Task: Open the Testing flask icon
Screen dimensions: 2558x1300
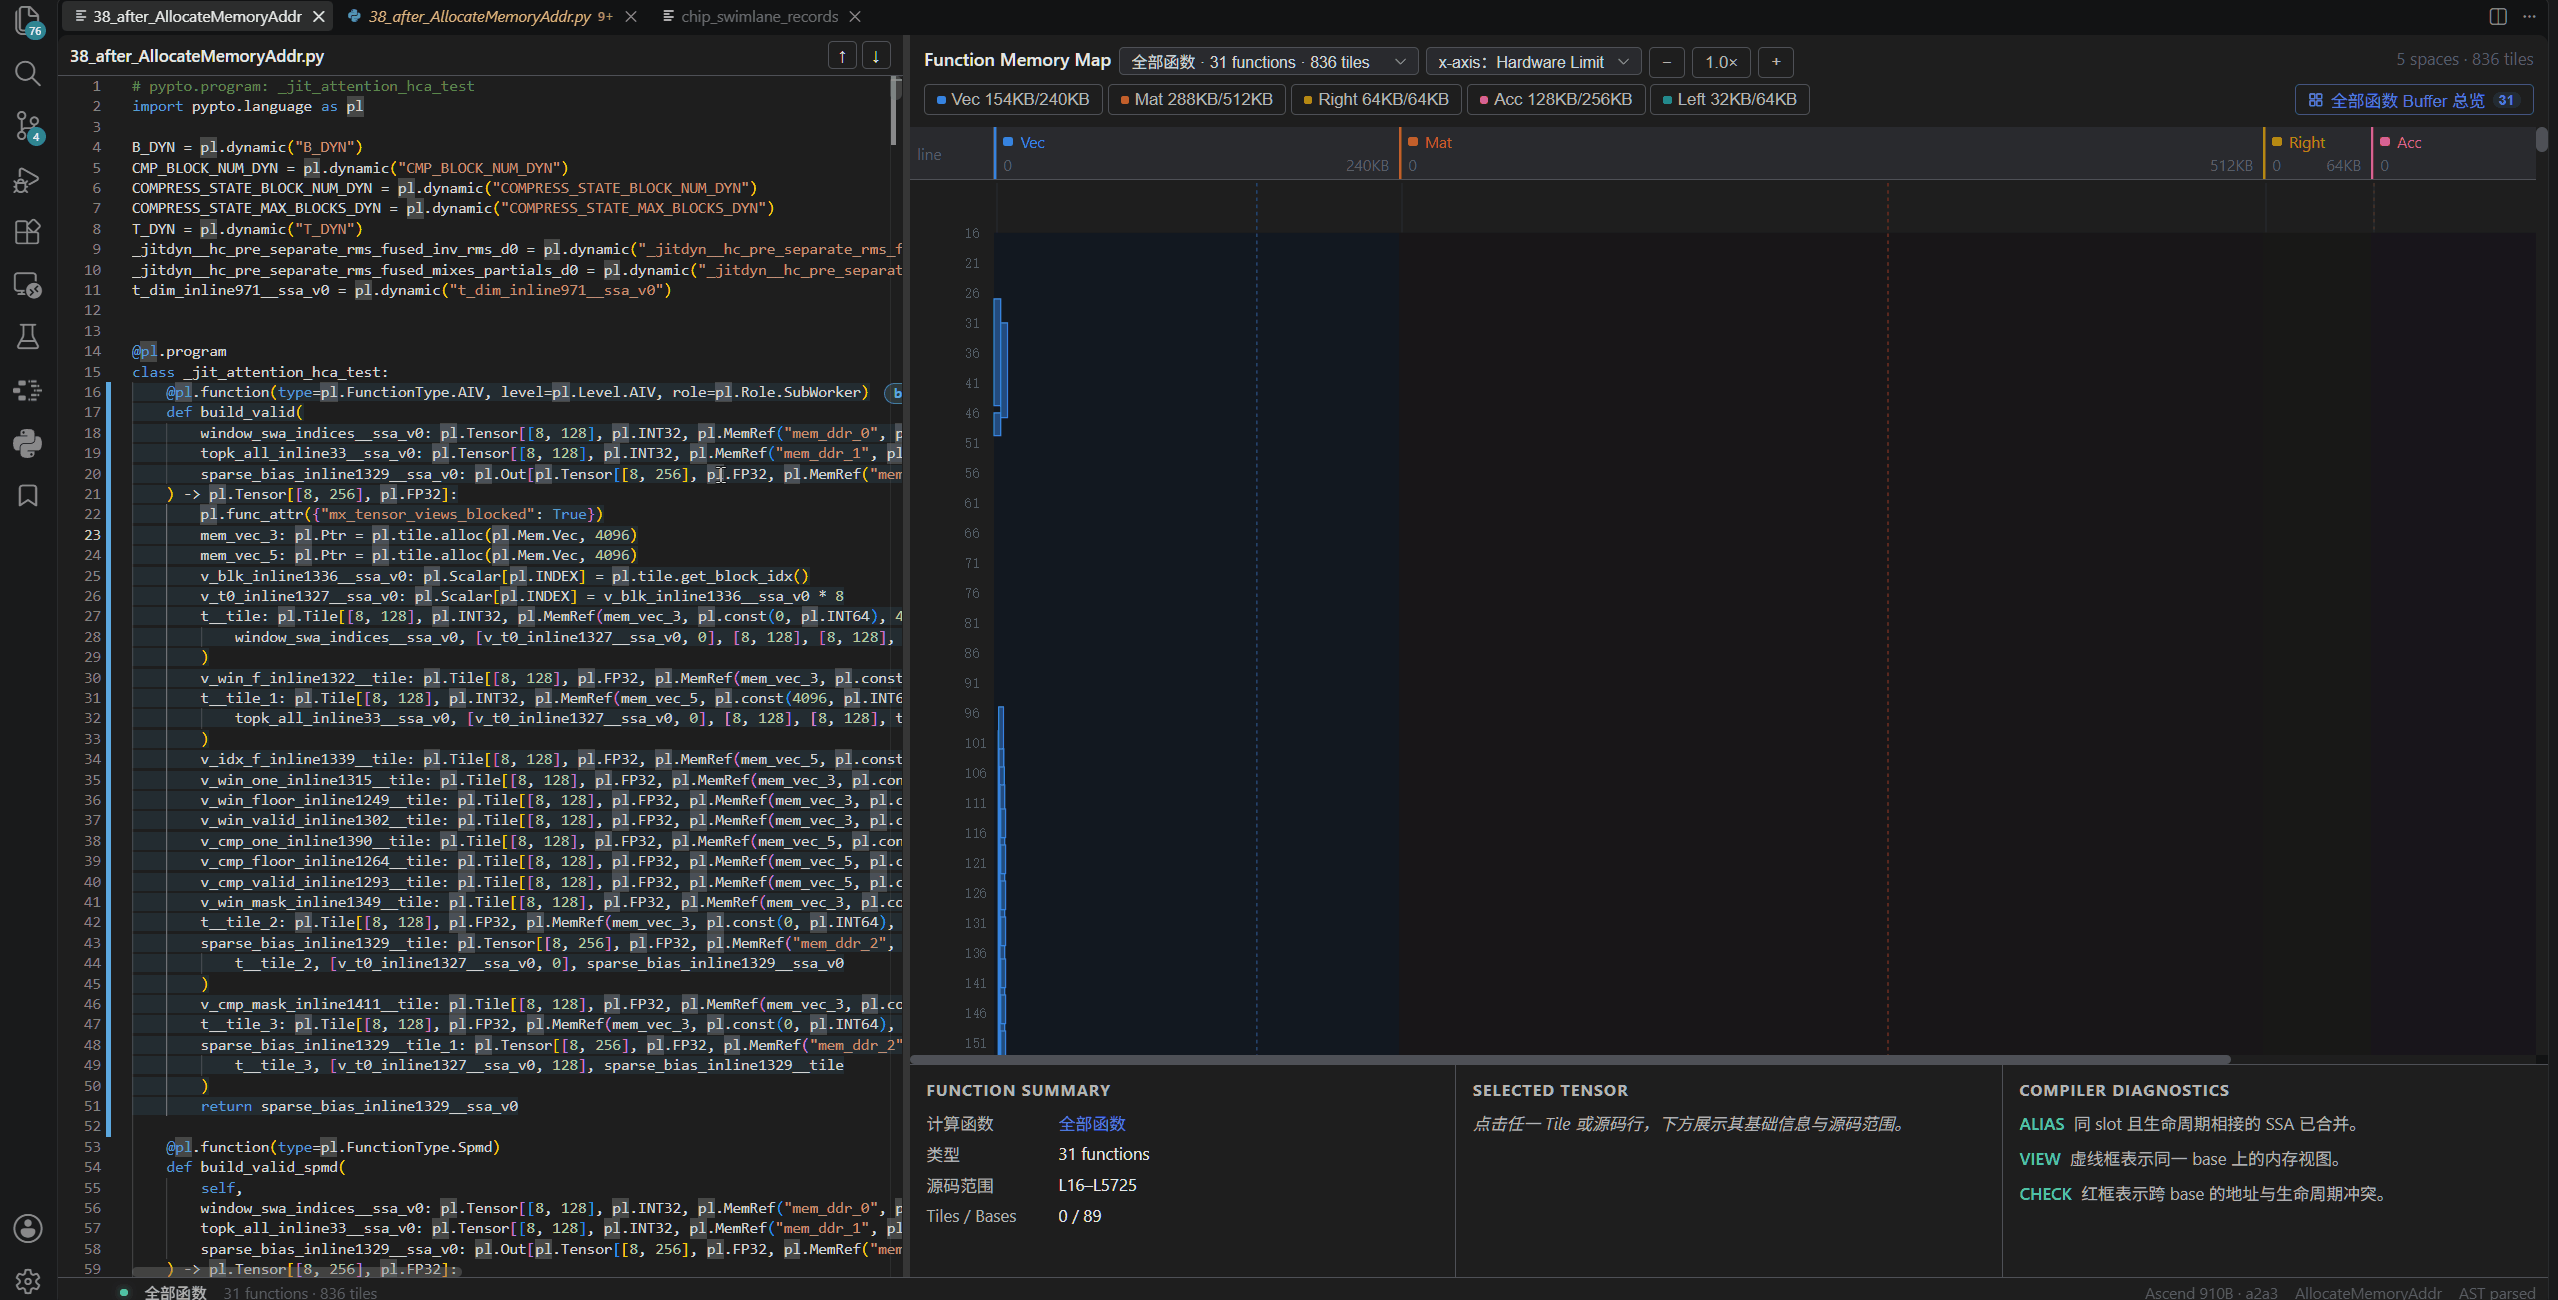Action: (x=28, y=337)
